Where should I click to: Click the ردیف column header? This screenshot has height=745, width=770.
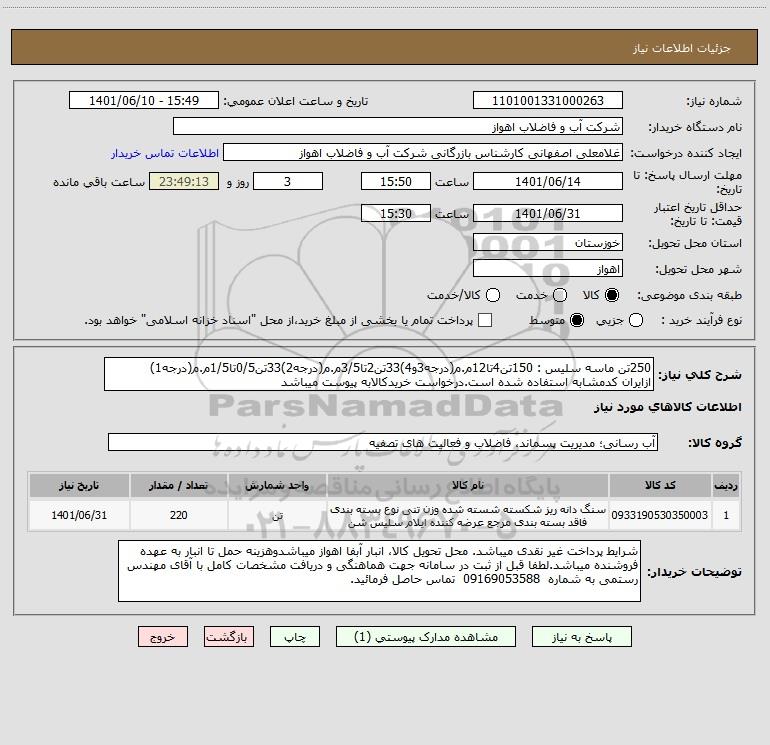(x=726, y=486)
